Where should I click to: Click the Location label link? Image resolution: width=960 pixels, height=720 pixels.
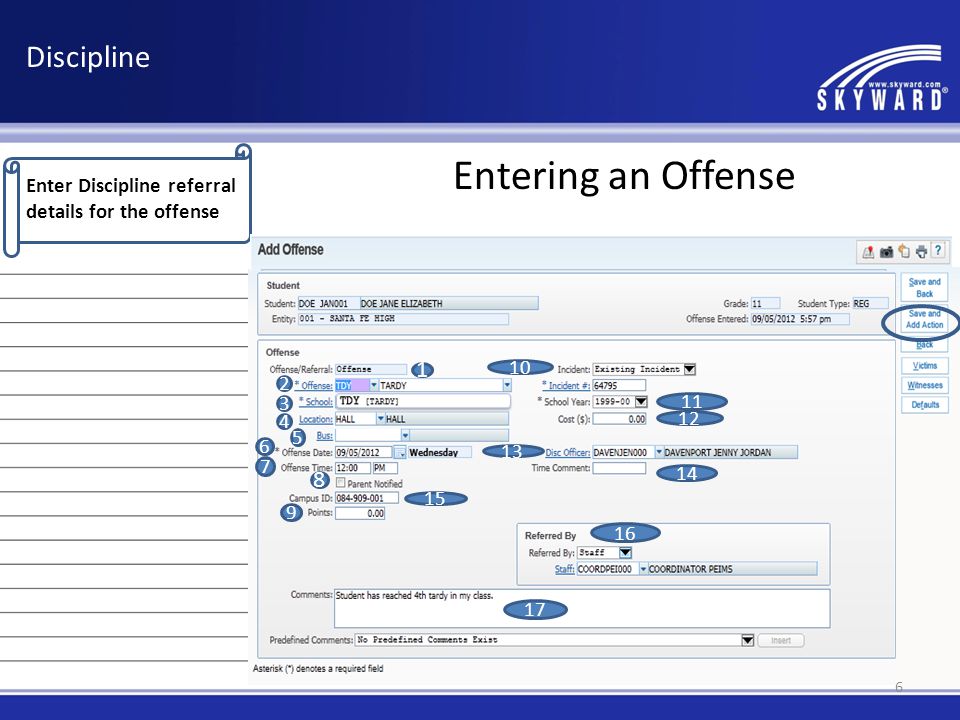[x=316, y=419]
